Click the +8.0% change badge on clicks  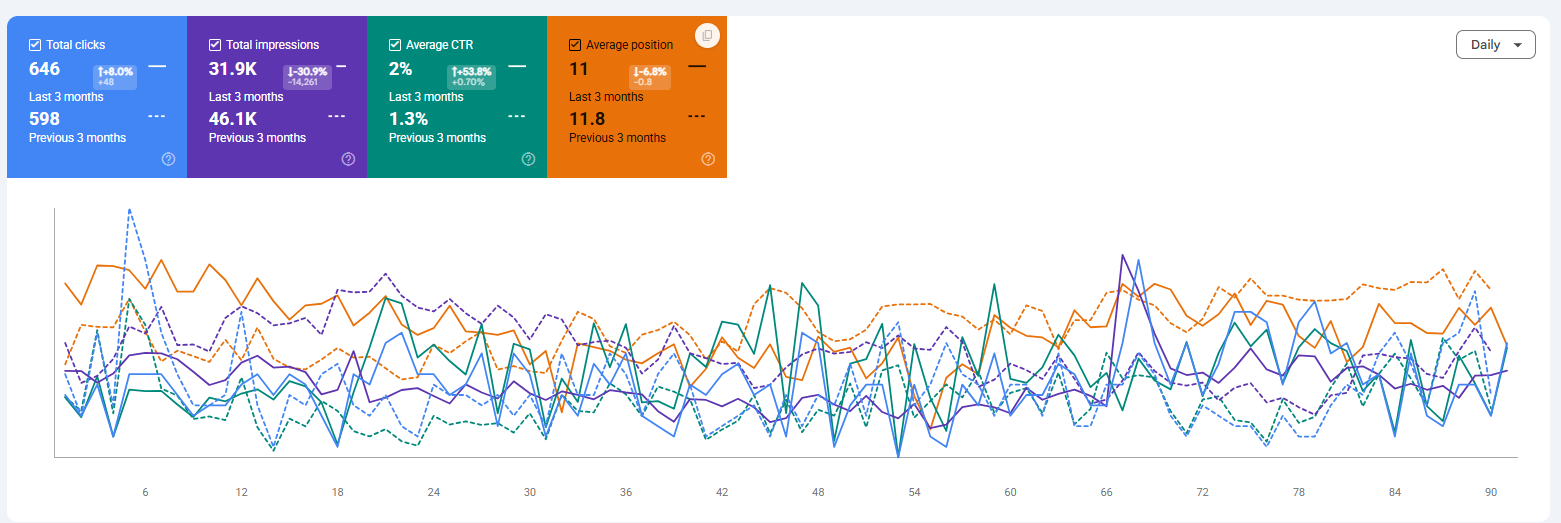tap(115, 76)
